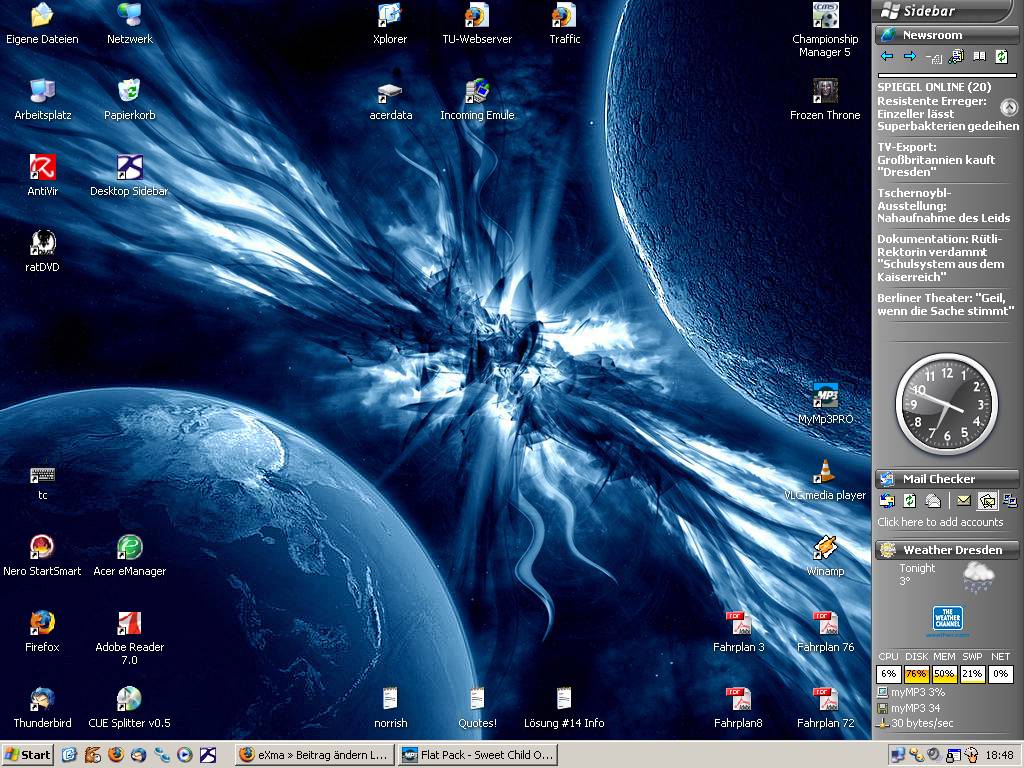Click the Mail Checker refresh icon
The width and height of the screenshot is (1024, 768).
910,501
